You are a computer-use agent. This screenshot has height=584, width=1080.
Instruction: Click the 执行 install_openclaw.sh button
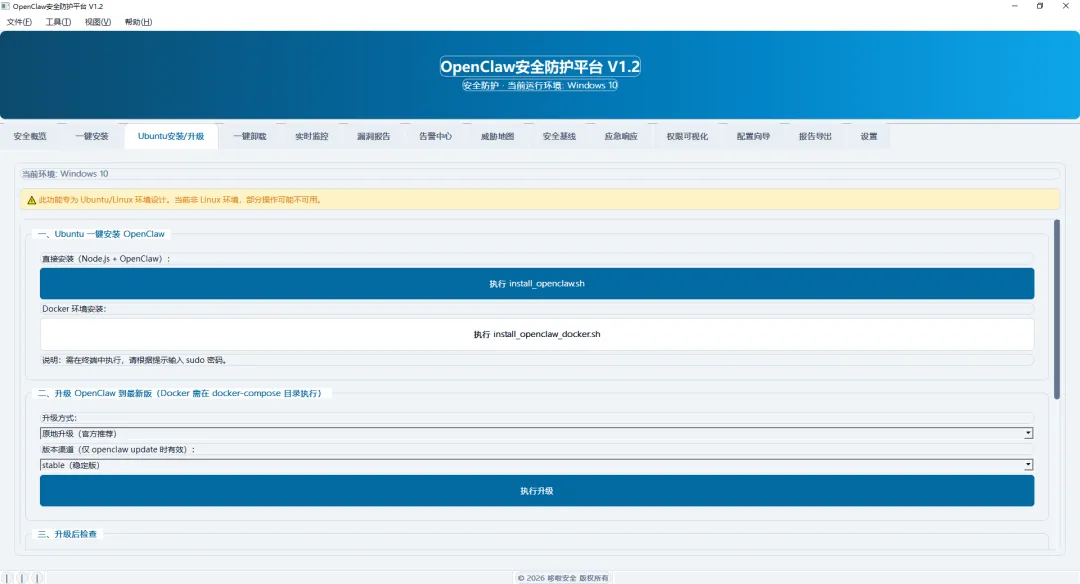click(537, 284)
